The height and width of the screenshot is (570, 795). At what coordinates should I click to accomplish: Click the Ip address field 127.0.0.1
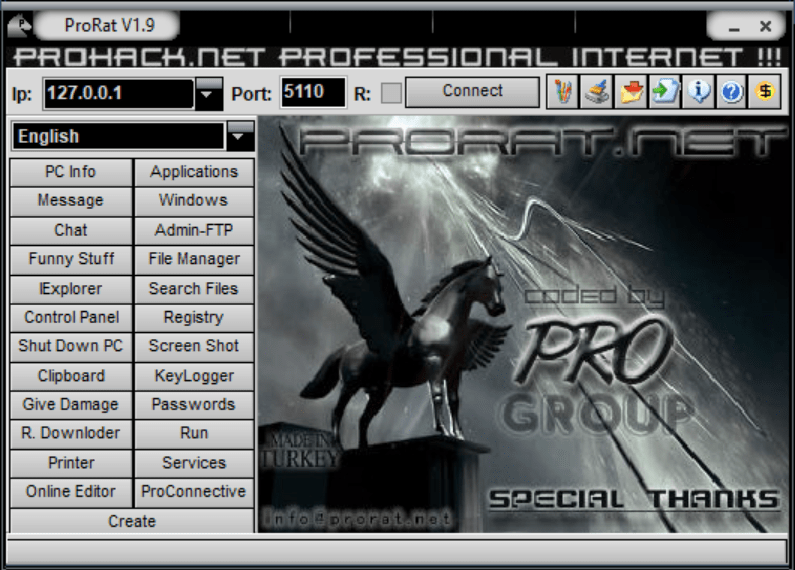[x=119, y=94]
